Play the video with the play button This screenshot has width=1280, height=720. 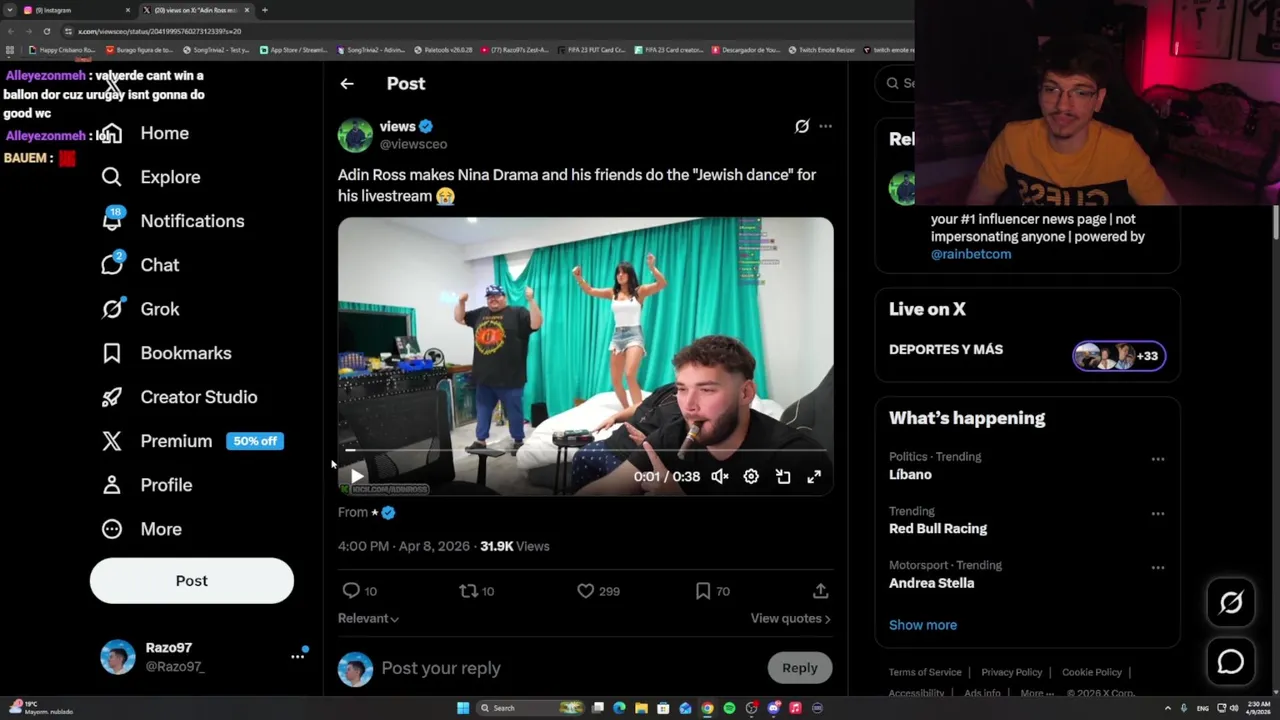click(357, 477)
